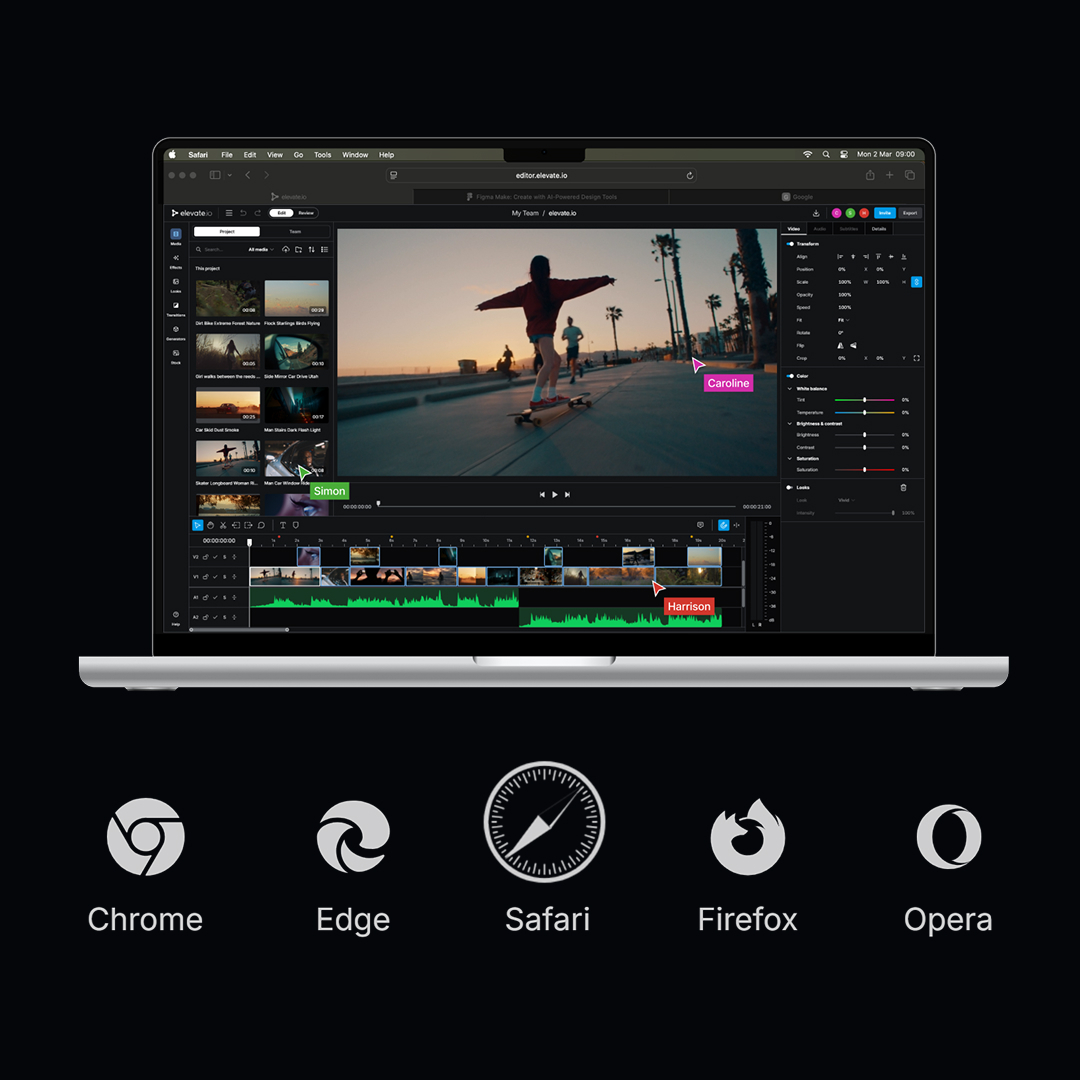Switch to Review mode
Viewport: 1080px width, 1080px height.
[x=306, y=213]
